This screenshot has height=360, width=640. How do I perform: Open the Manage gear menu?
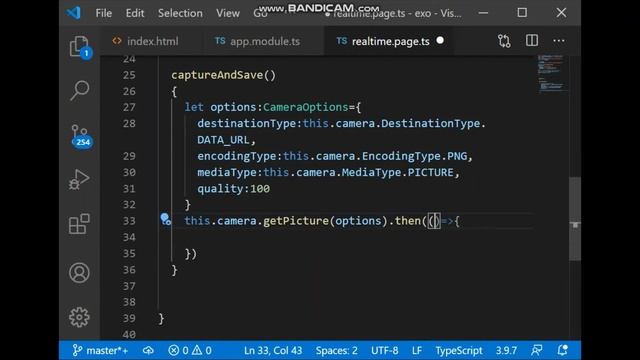(79, 317)
